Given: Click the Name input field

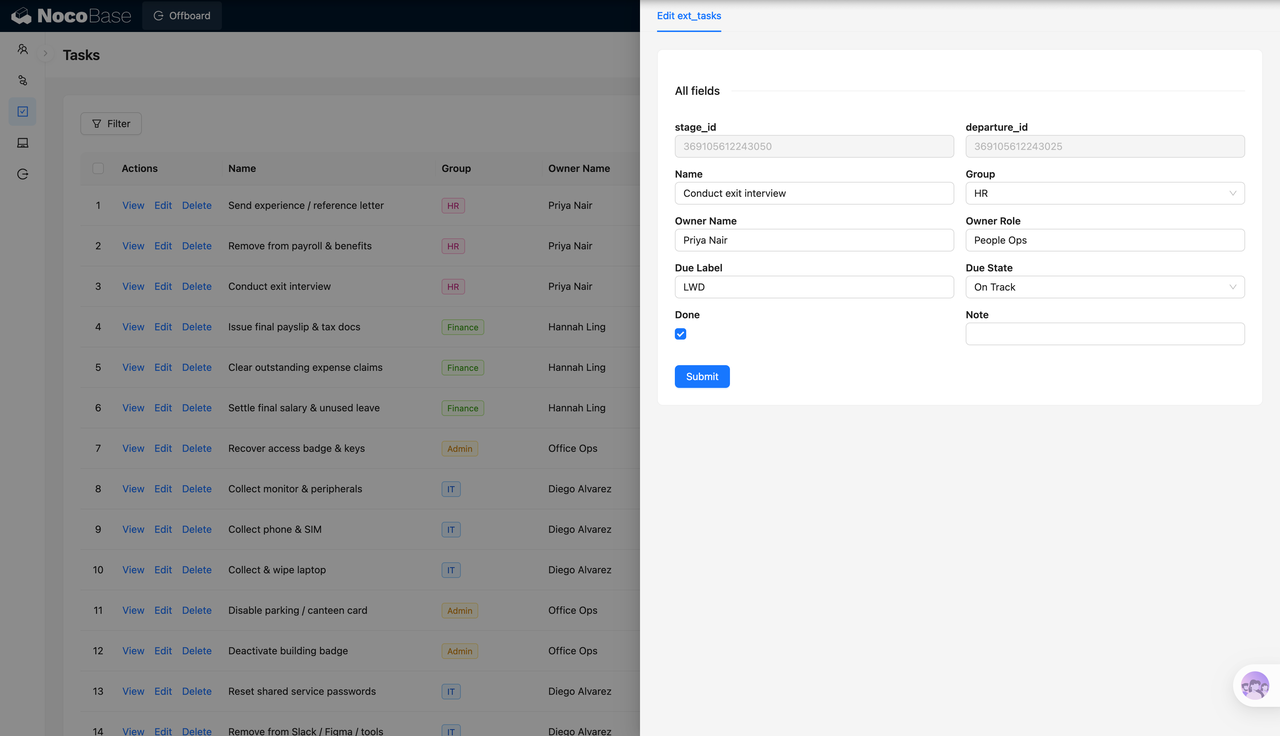Looking at the screenshot, I should (814, 193).
